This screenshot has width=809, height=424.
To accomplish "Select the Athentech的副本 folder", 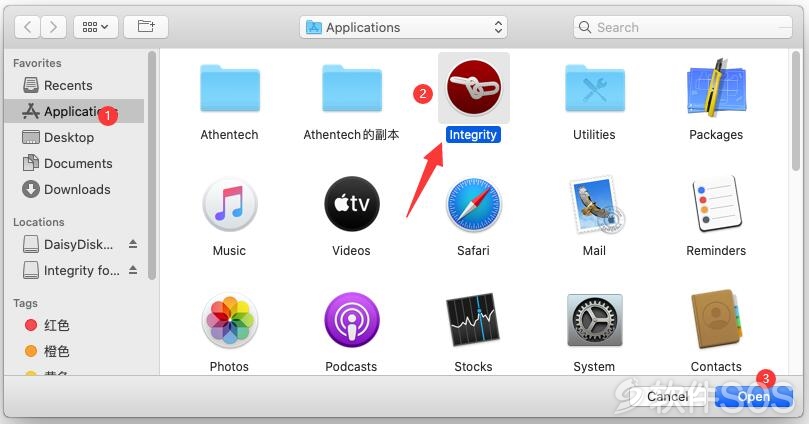I will [352, 88].
